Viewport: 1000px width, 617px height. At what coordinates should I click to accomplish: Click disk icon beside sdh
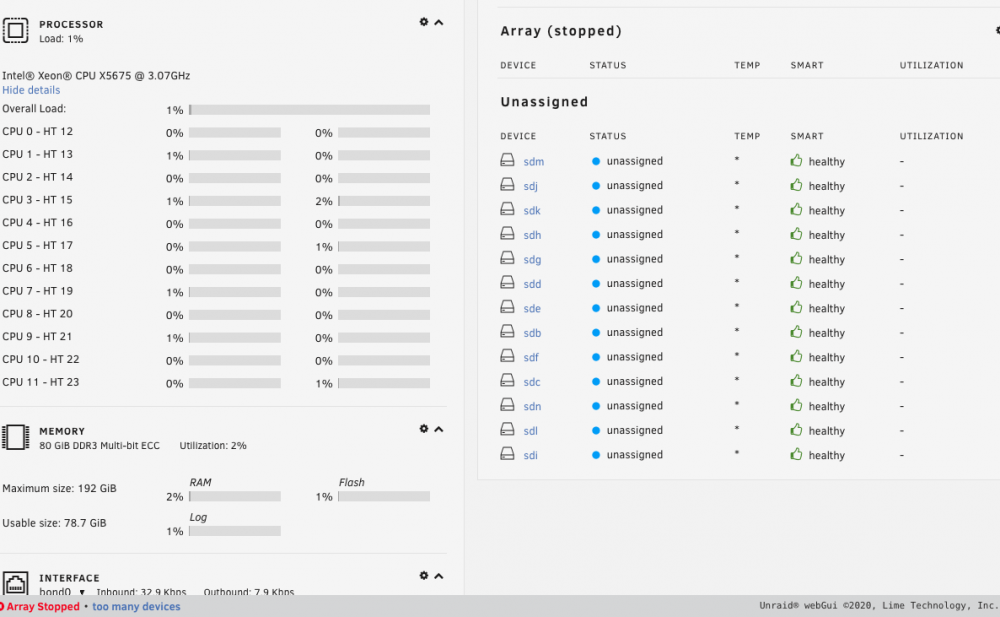(x=507, y=233)
